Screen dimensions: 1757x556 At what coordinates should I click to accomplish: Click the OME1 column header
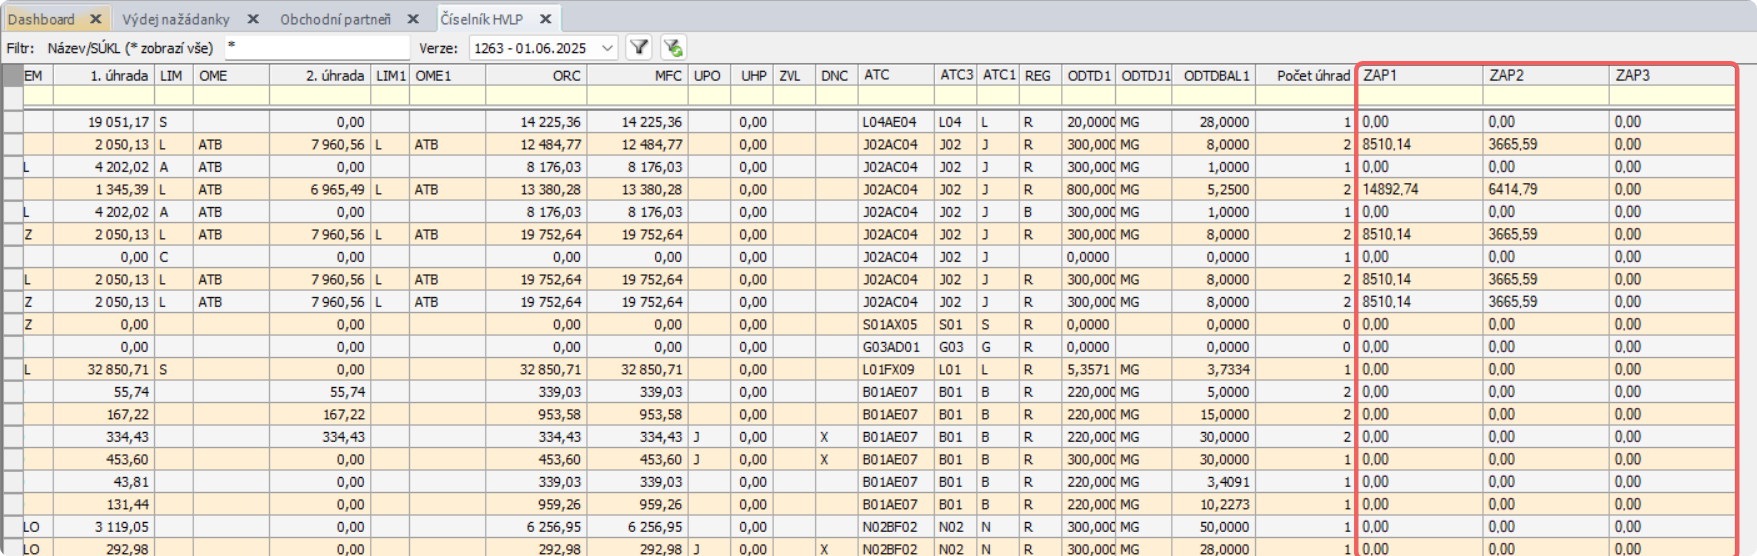coord(447,75)
